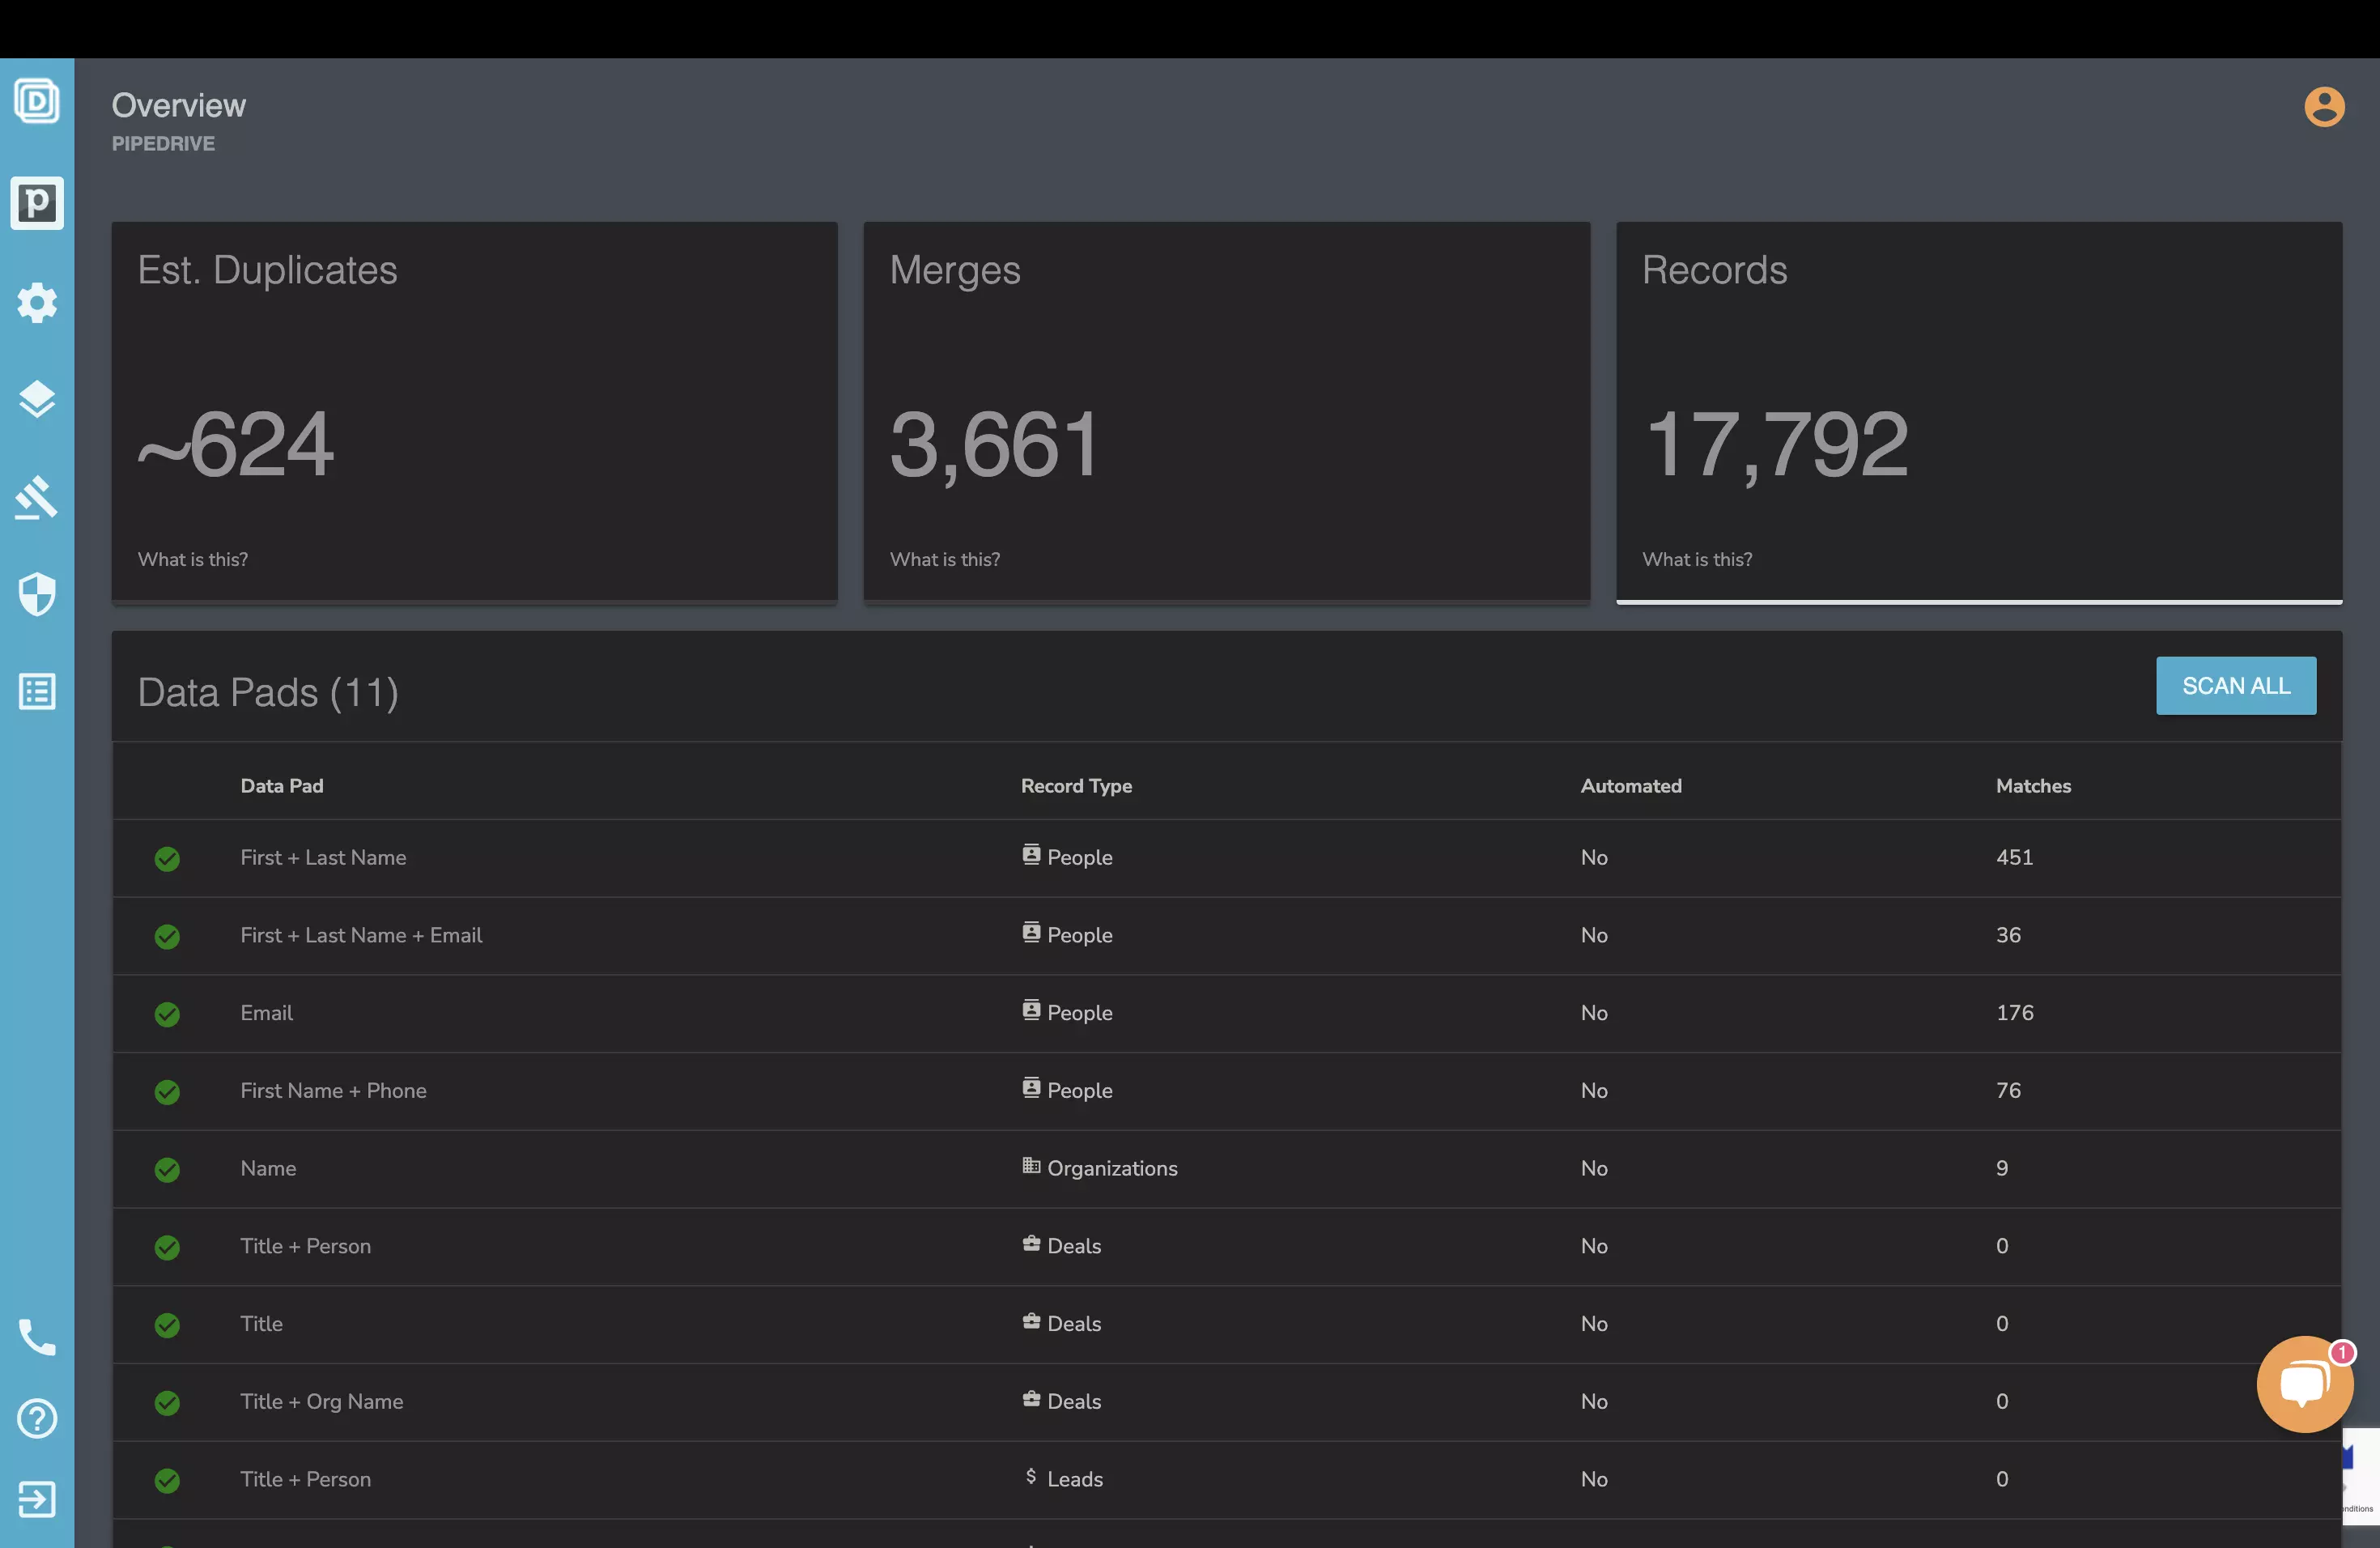This screenshot has height=1548, width=2380.
Task: Toggle the green check for First + Last Name
Action: (x=167, y=858)
